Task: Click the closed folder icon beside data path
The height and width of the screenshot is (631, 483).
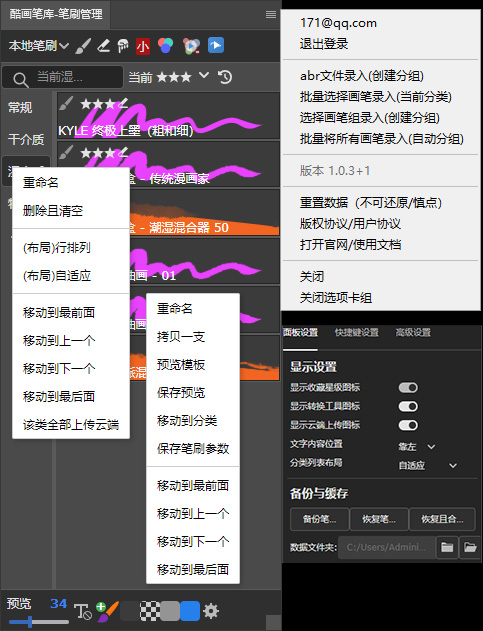Action: (x=447, y=547)
